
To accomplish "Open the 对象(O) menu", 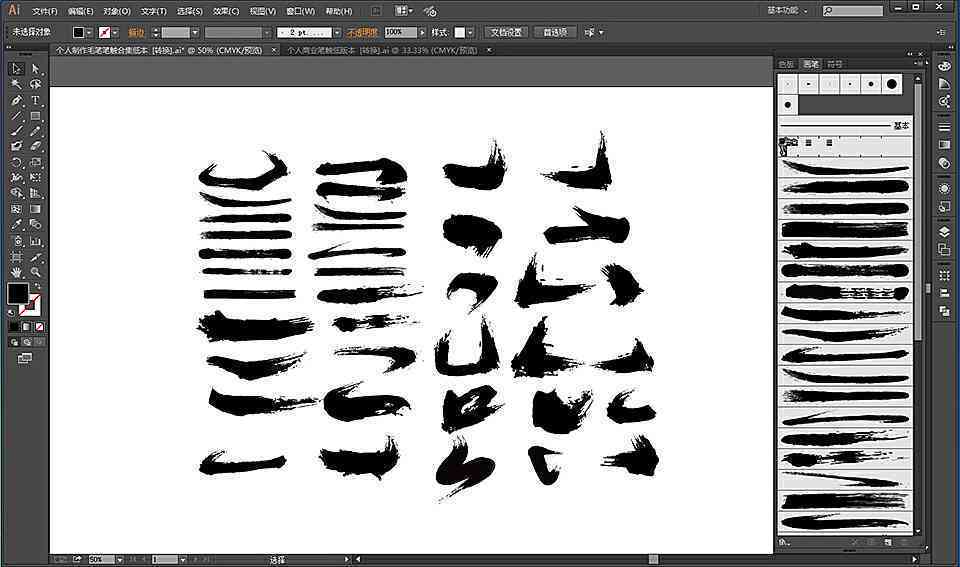I will pyautogui.click(x=116, y=11).
